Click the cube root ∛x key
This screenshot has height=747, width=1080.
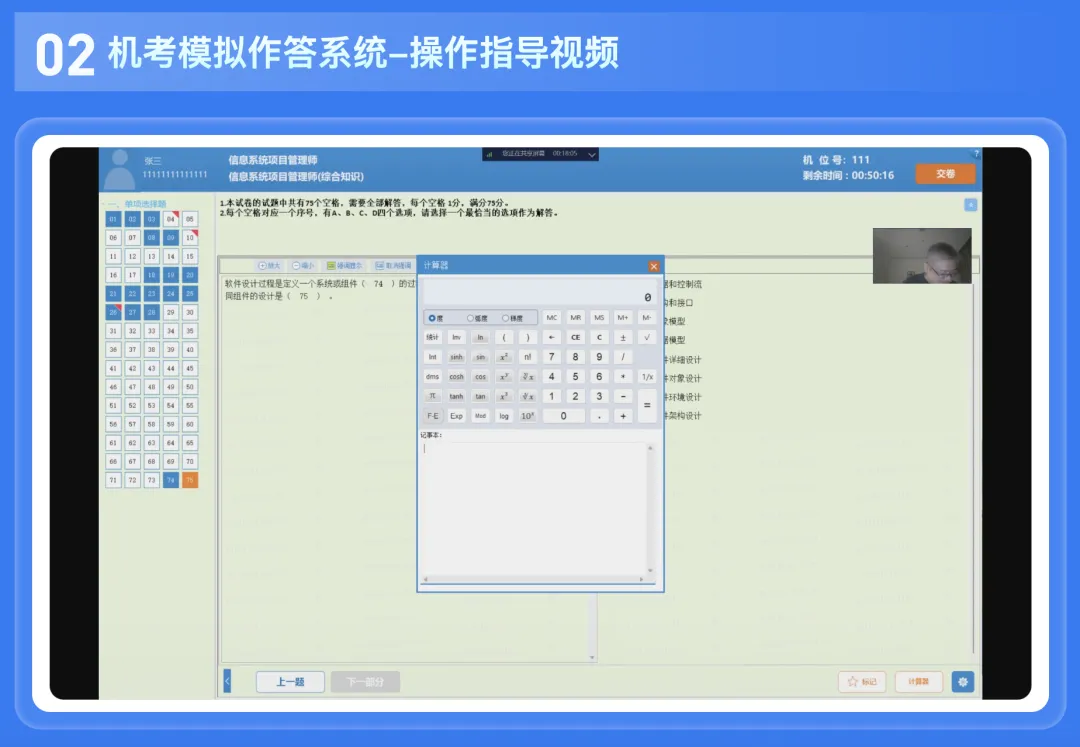(528, 397)
